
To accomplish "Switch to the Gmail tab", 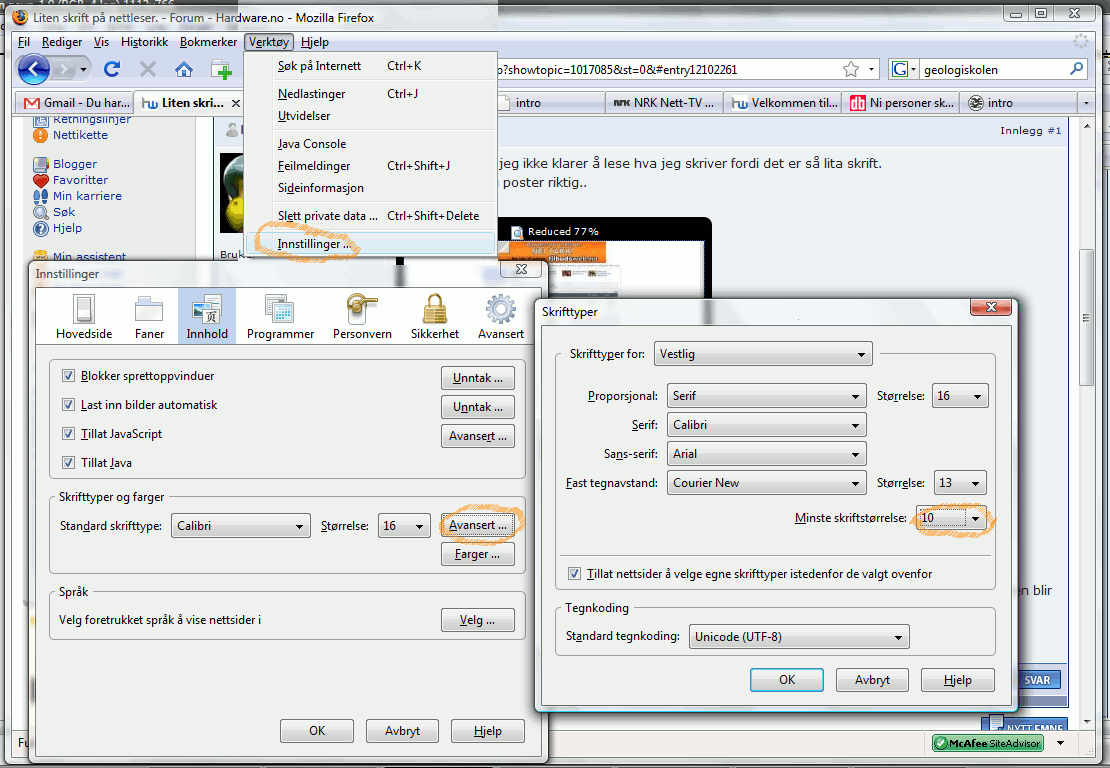I will 76,103.
